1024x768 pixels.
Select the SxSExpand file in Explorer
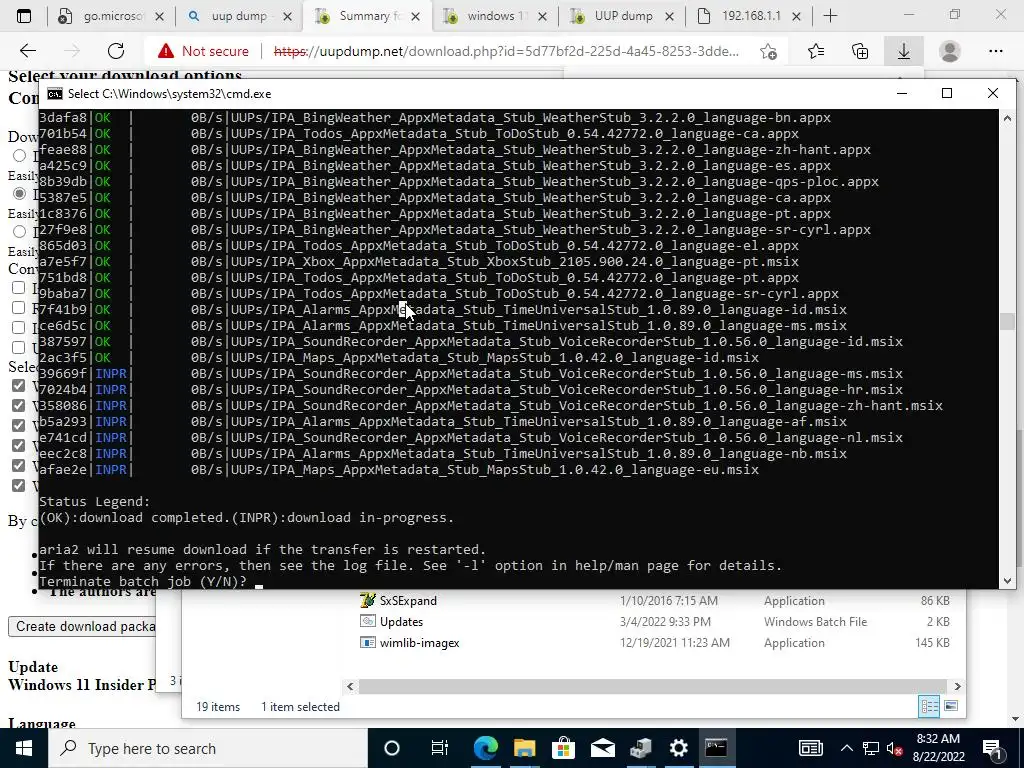408,601
